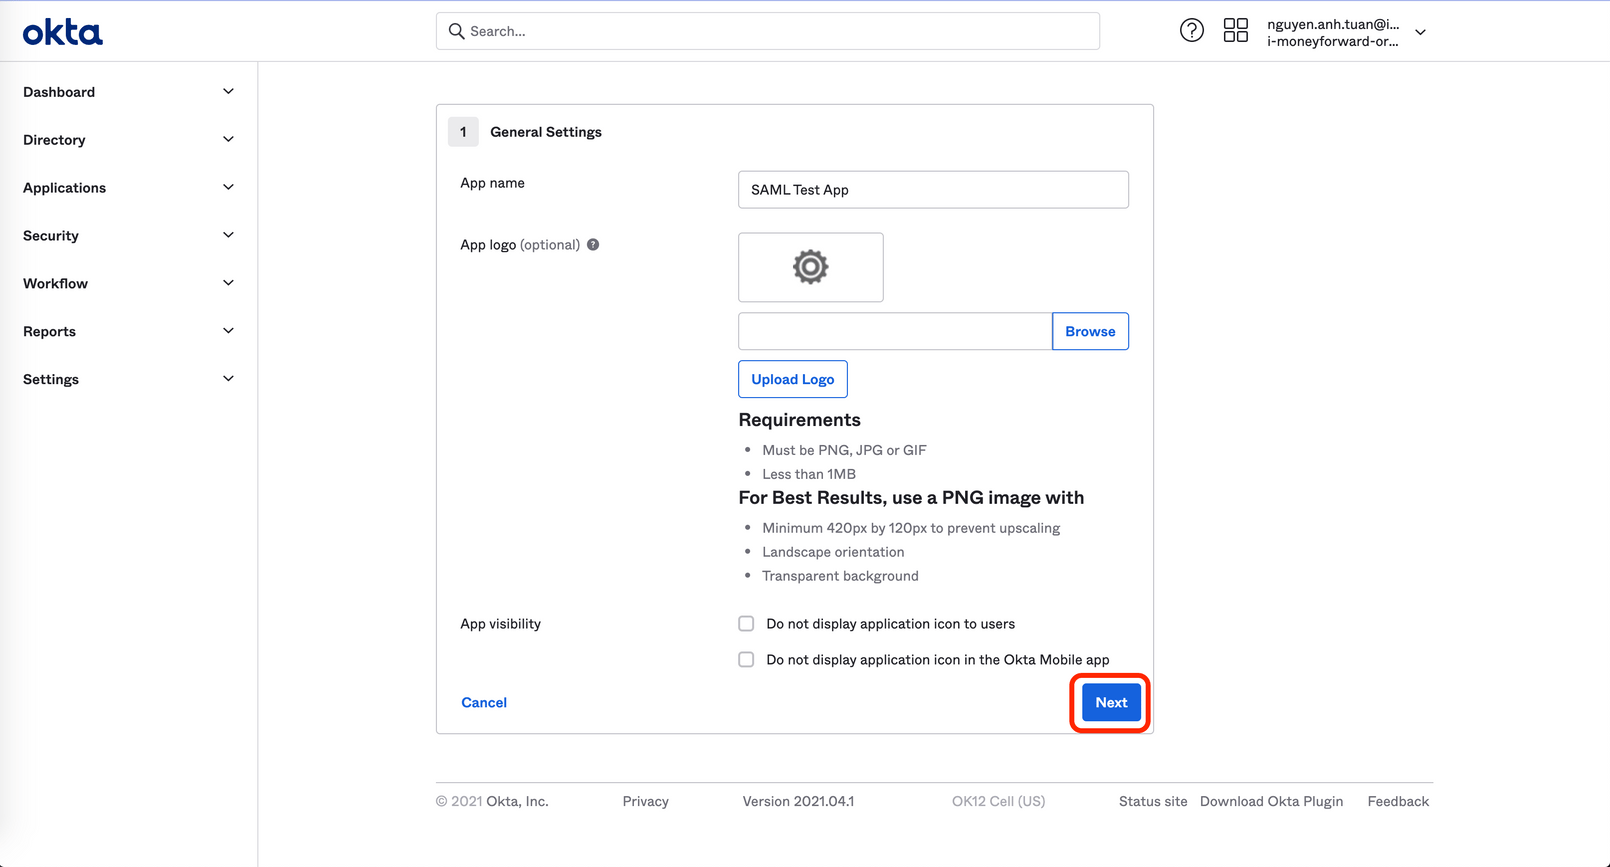Click the OK12 Cell (US) text
This screenshot has height=867, width=1610.
point(998,802)
